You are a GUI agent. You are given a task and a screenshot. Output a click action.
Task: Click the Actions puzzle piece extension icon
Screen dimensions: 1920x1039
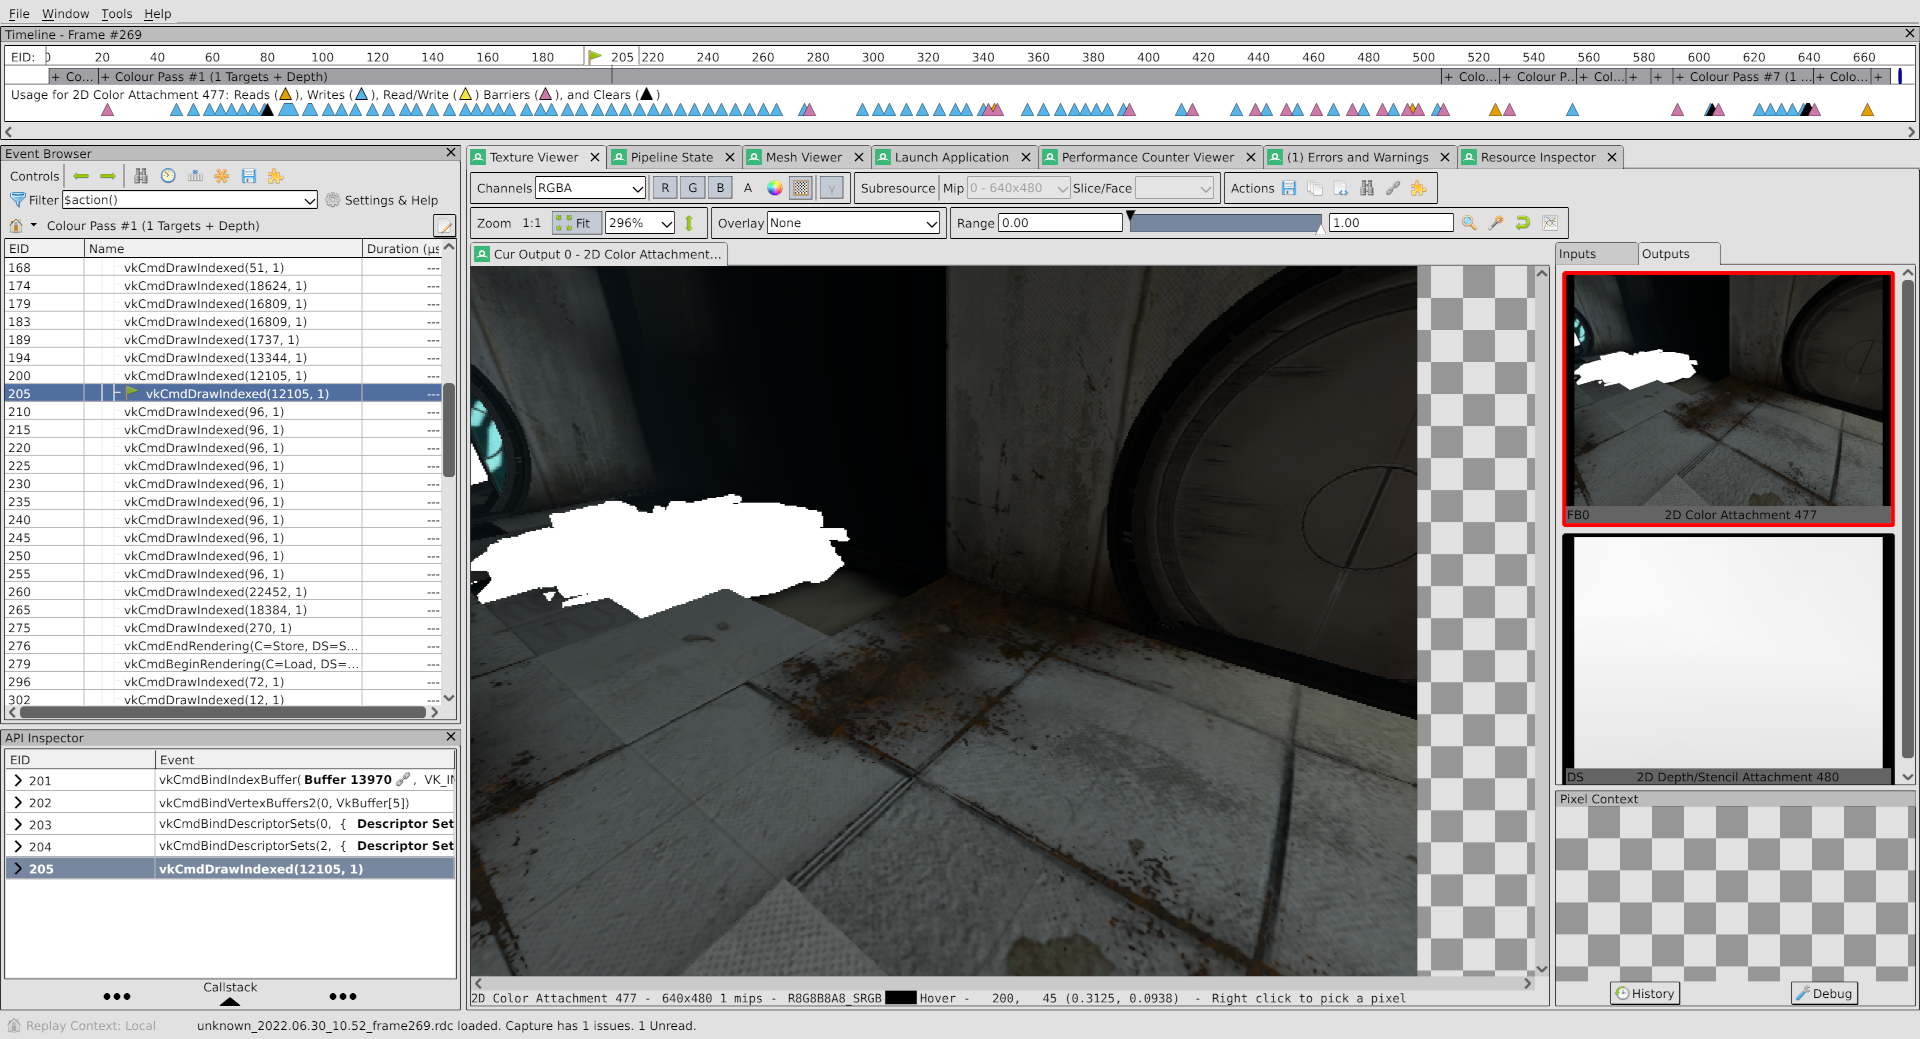(1418, 188)
